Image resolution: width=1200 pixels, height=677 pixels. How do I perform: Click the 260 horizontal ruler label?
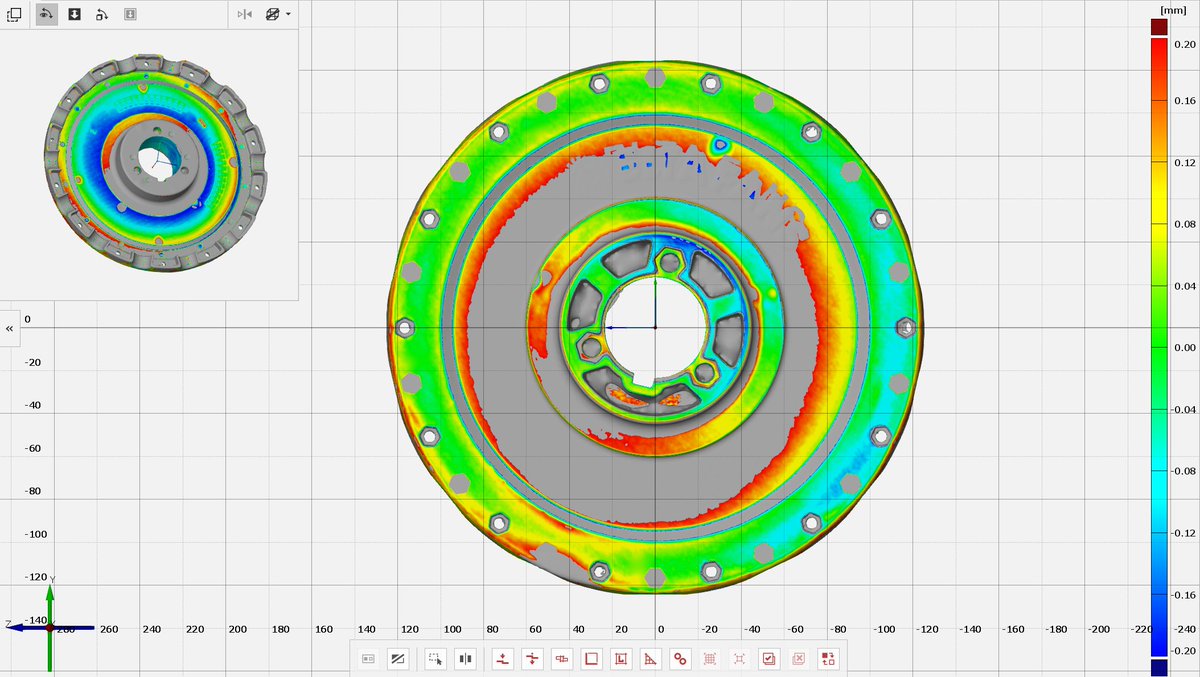(109, 629)
